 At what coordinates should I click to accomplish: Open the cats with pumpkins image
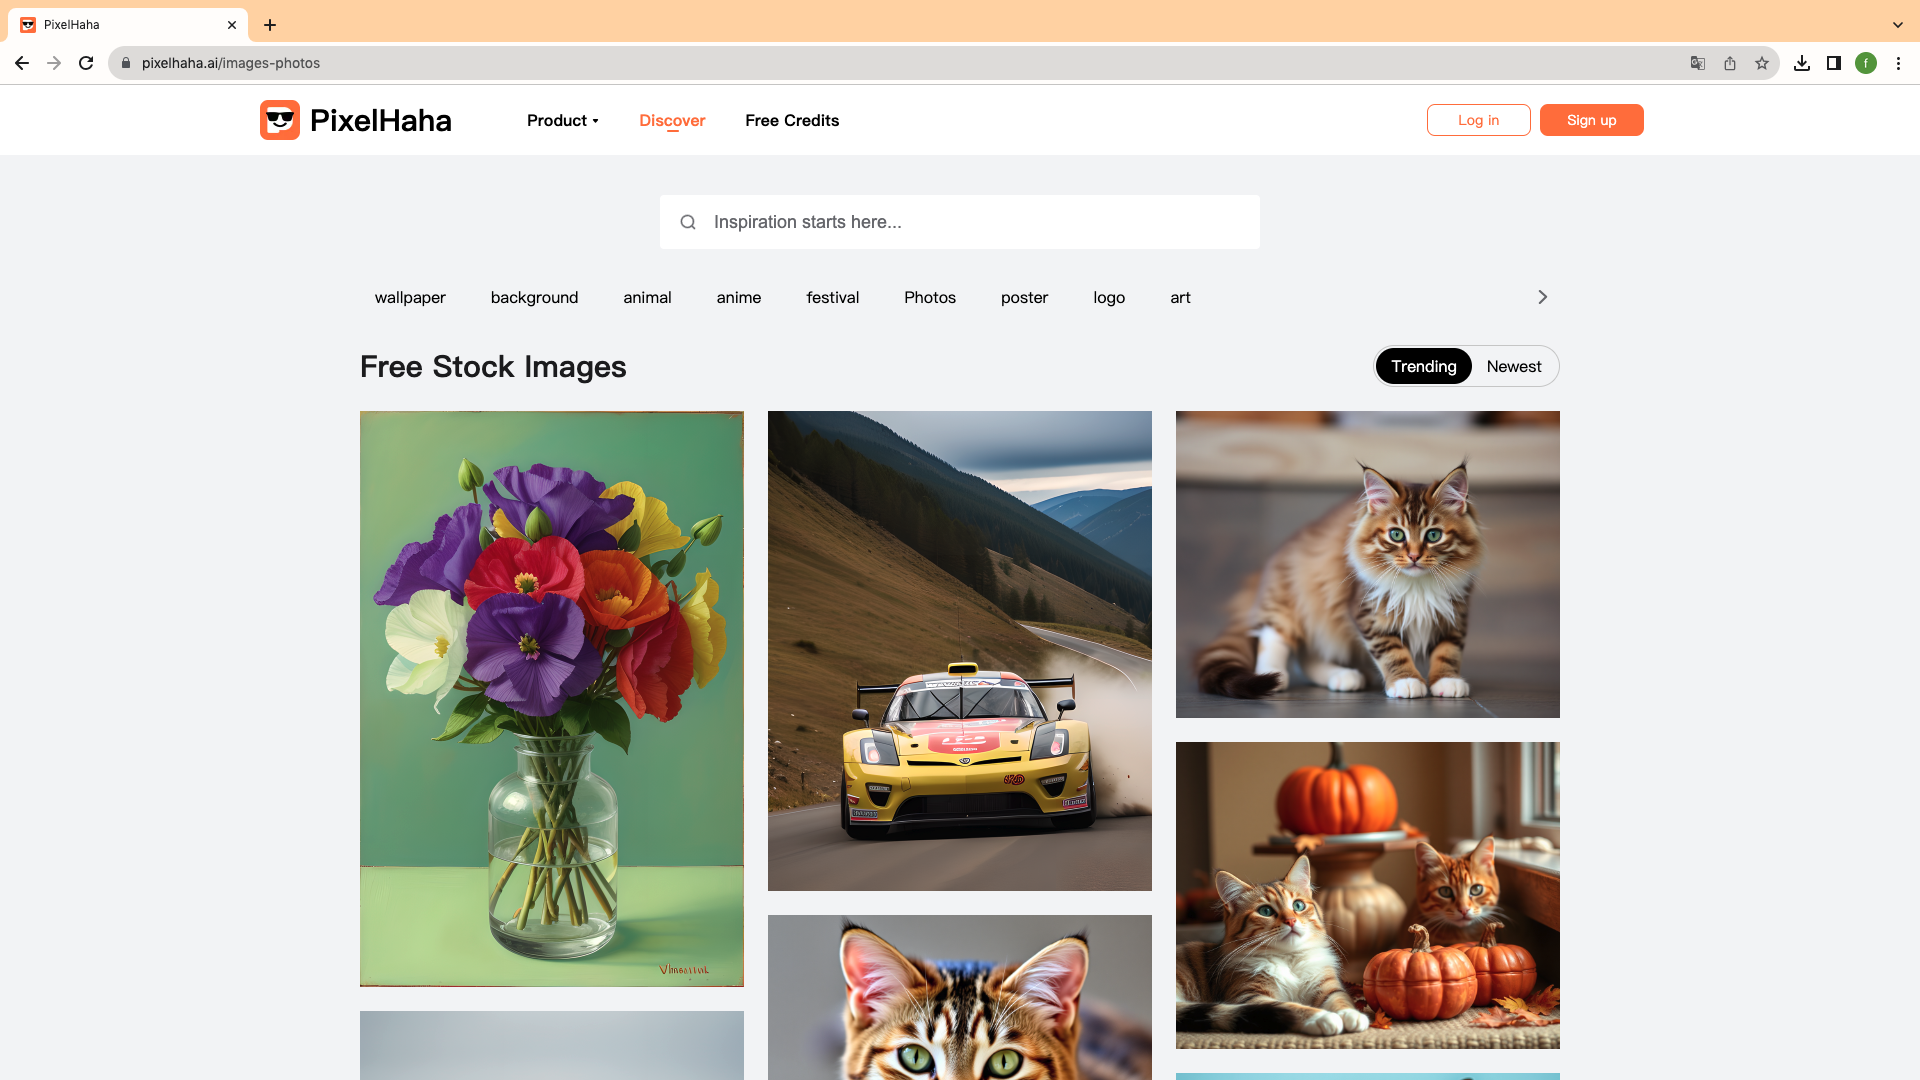click(1368, 895)
